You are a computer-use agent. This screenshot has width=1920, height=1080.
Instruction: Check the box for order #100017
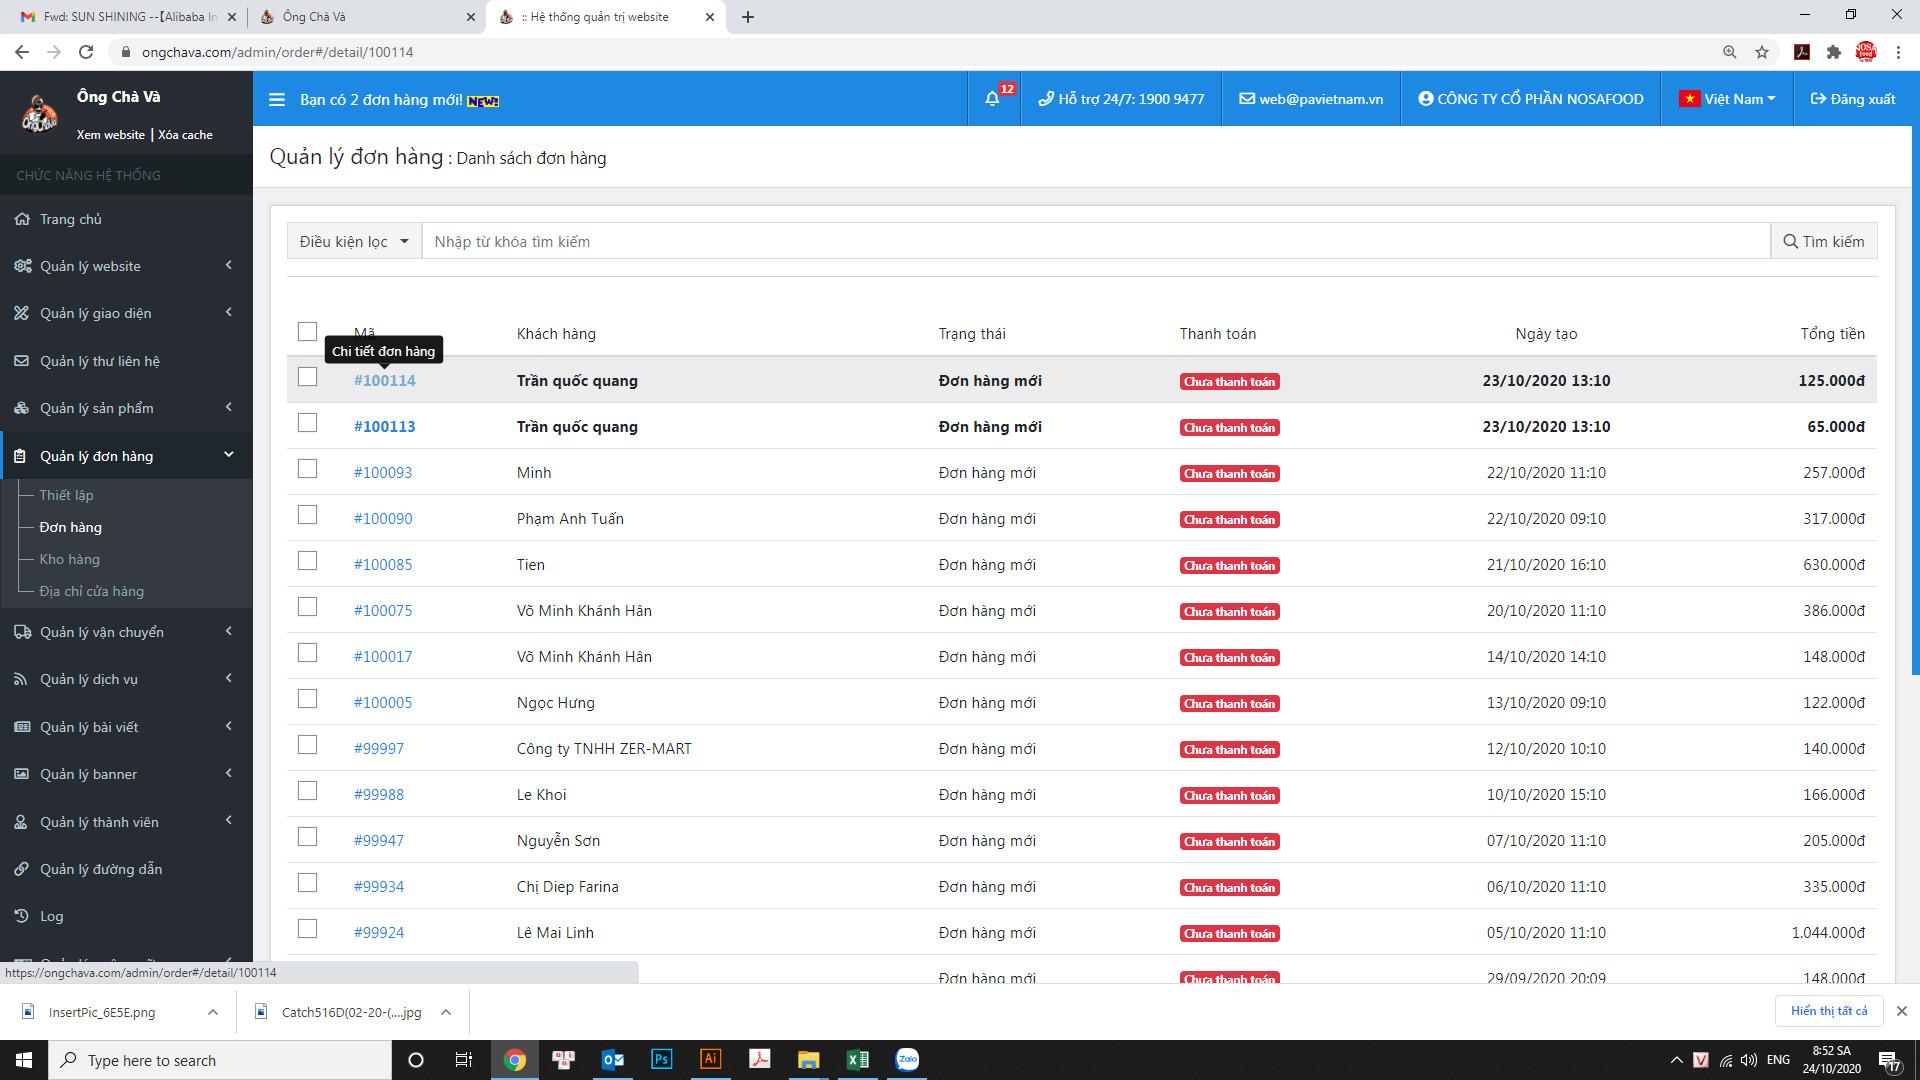(307, 653)
